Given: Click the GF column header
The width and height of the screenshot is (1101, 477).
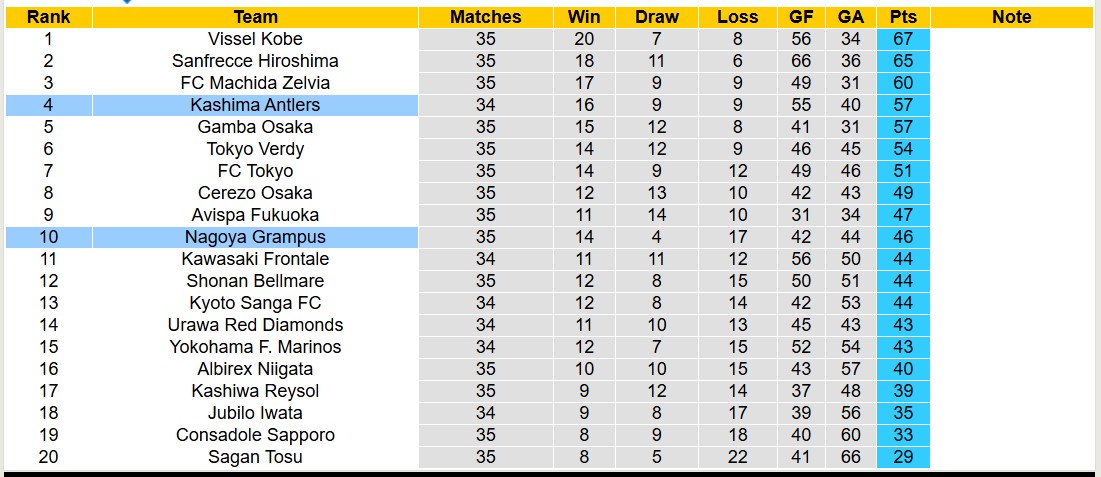Looking at the screenshot, I should point(801,17).
